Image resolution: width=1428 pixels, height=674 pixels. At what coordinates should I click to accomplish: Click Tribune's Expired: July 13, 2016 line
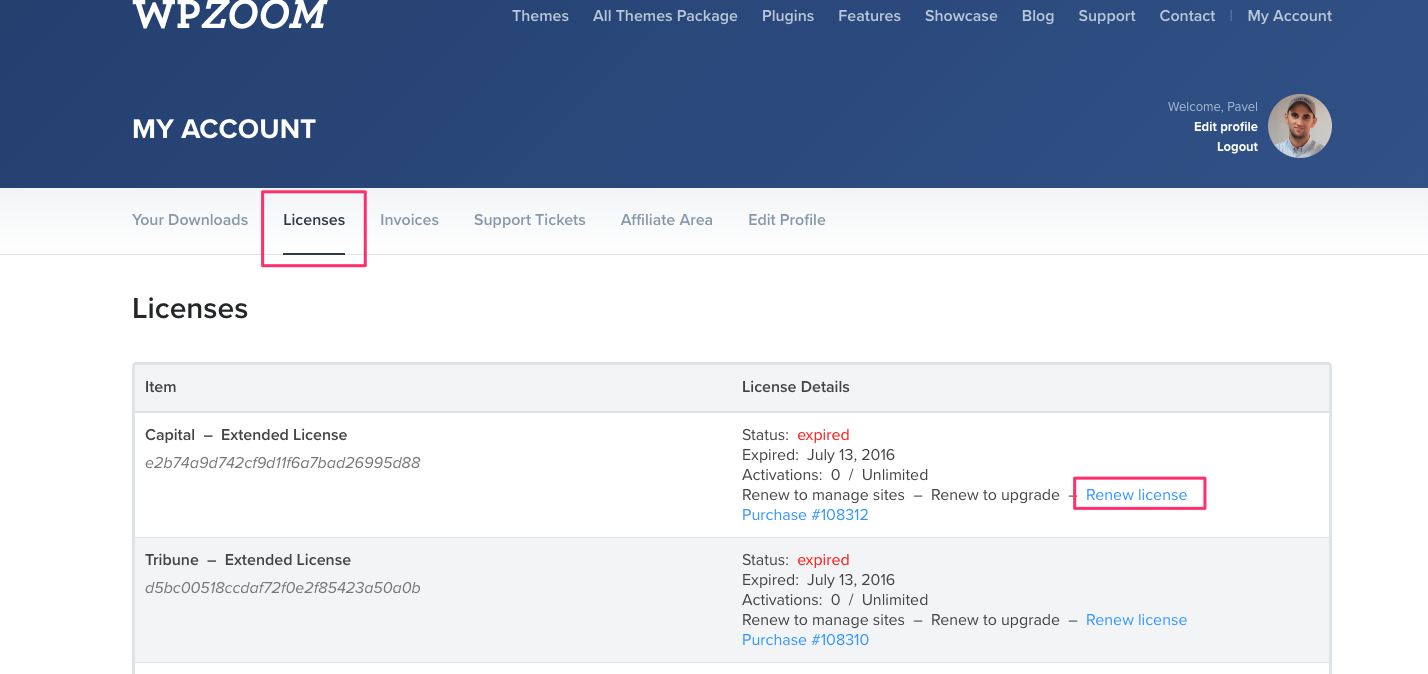(x=818, y=580)
